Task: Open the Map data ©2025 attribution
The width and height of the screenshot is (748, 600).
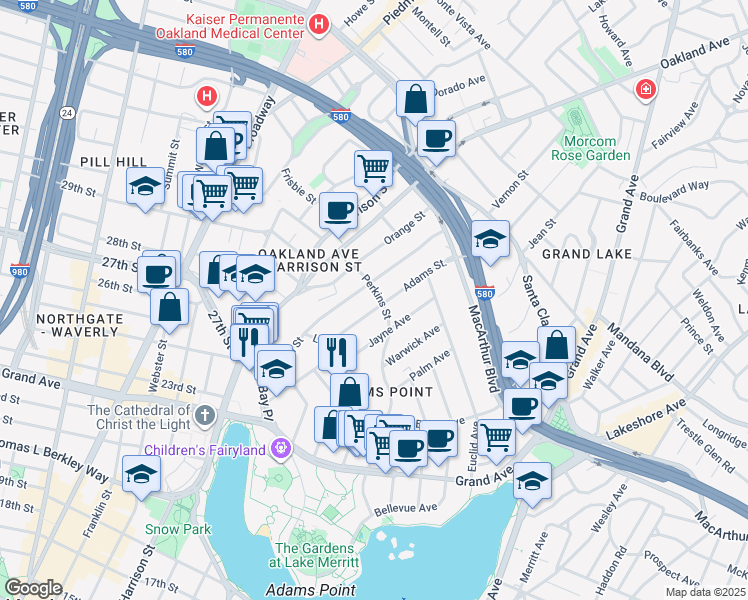Action: tap(706, 593)
